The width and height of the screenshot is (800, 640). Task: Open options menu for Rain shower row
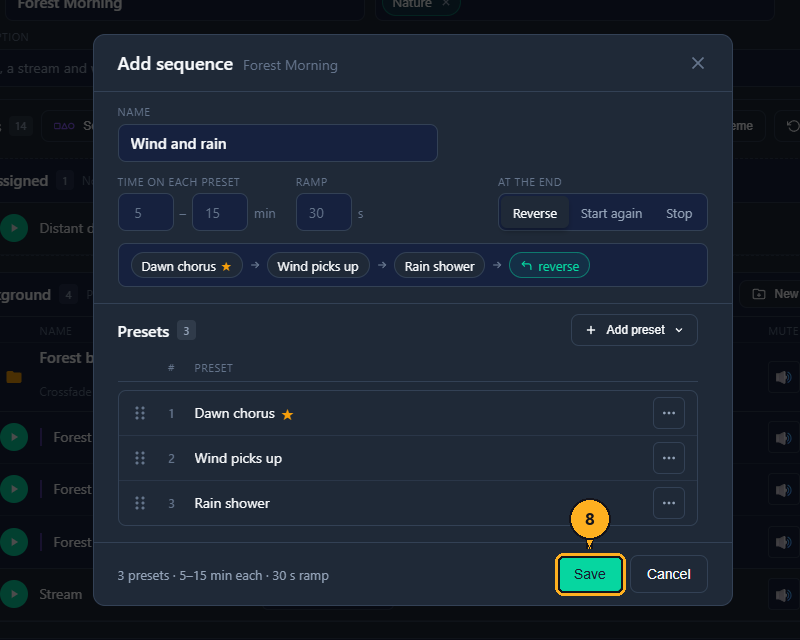pyautogui.click(x=668, y=503)
